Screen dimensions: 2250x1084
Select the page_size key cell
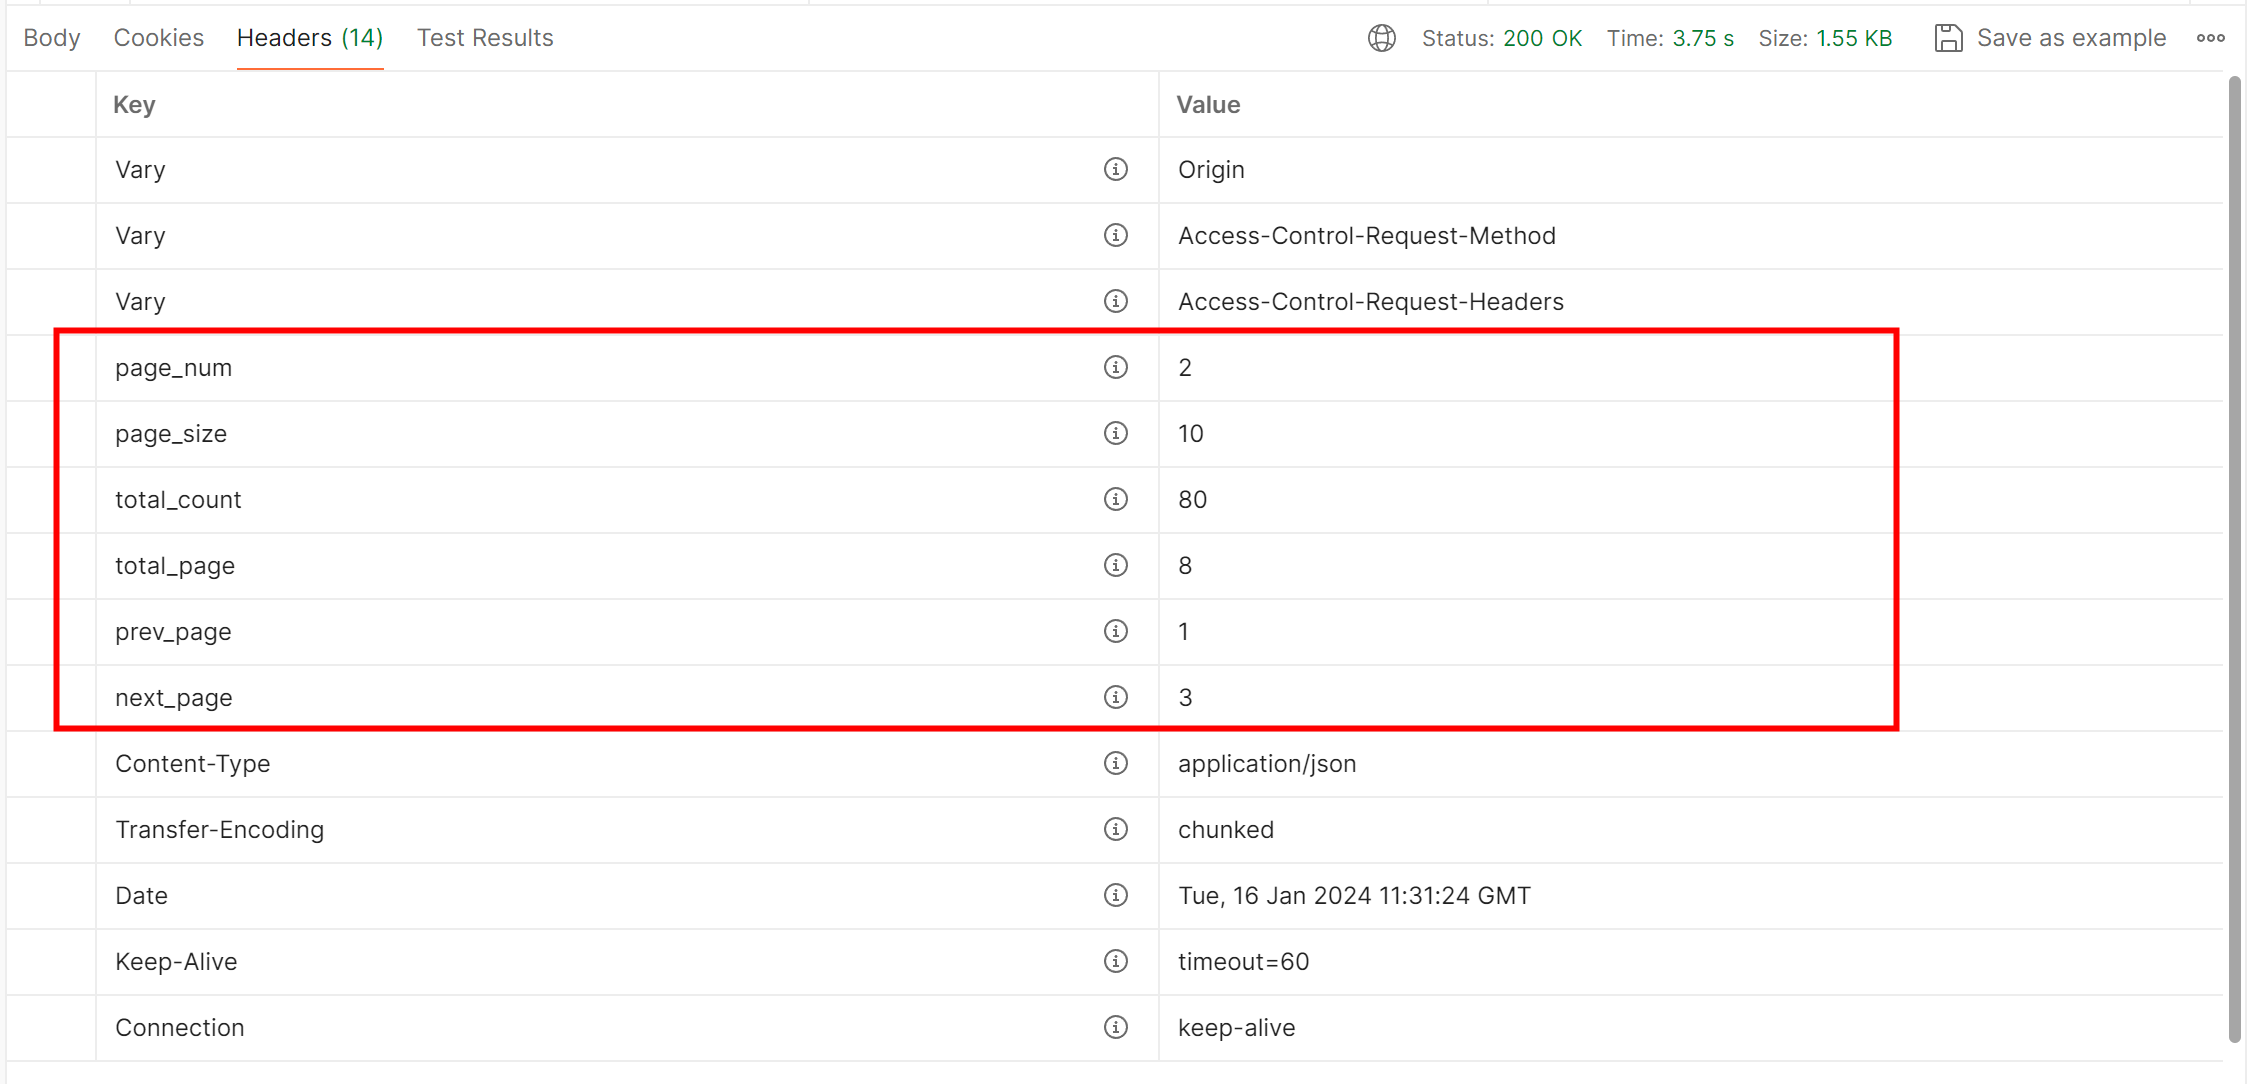coord(627,434)
